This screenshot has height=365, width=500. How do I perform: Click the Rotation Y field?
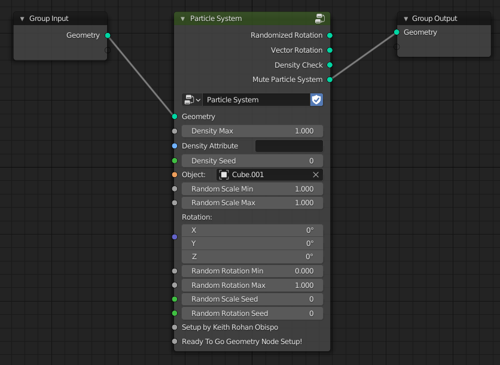pyautogui.click(x=252, y=243)
